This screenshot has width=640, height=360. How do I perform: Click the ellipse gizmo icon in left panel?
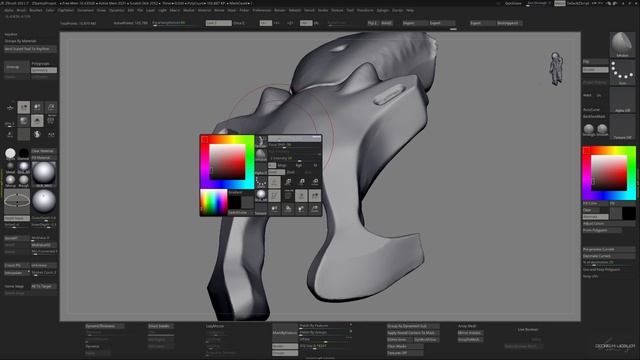pyautogui.click(x=17, y=201)
